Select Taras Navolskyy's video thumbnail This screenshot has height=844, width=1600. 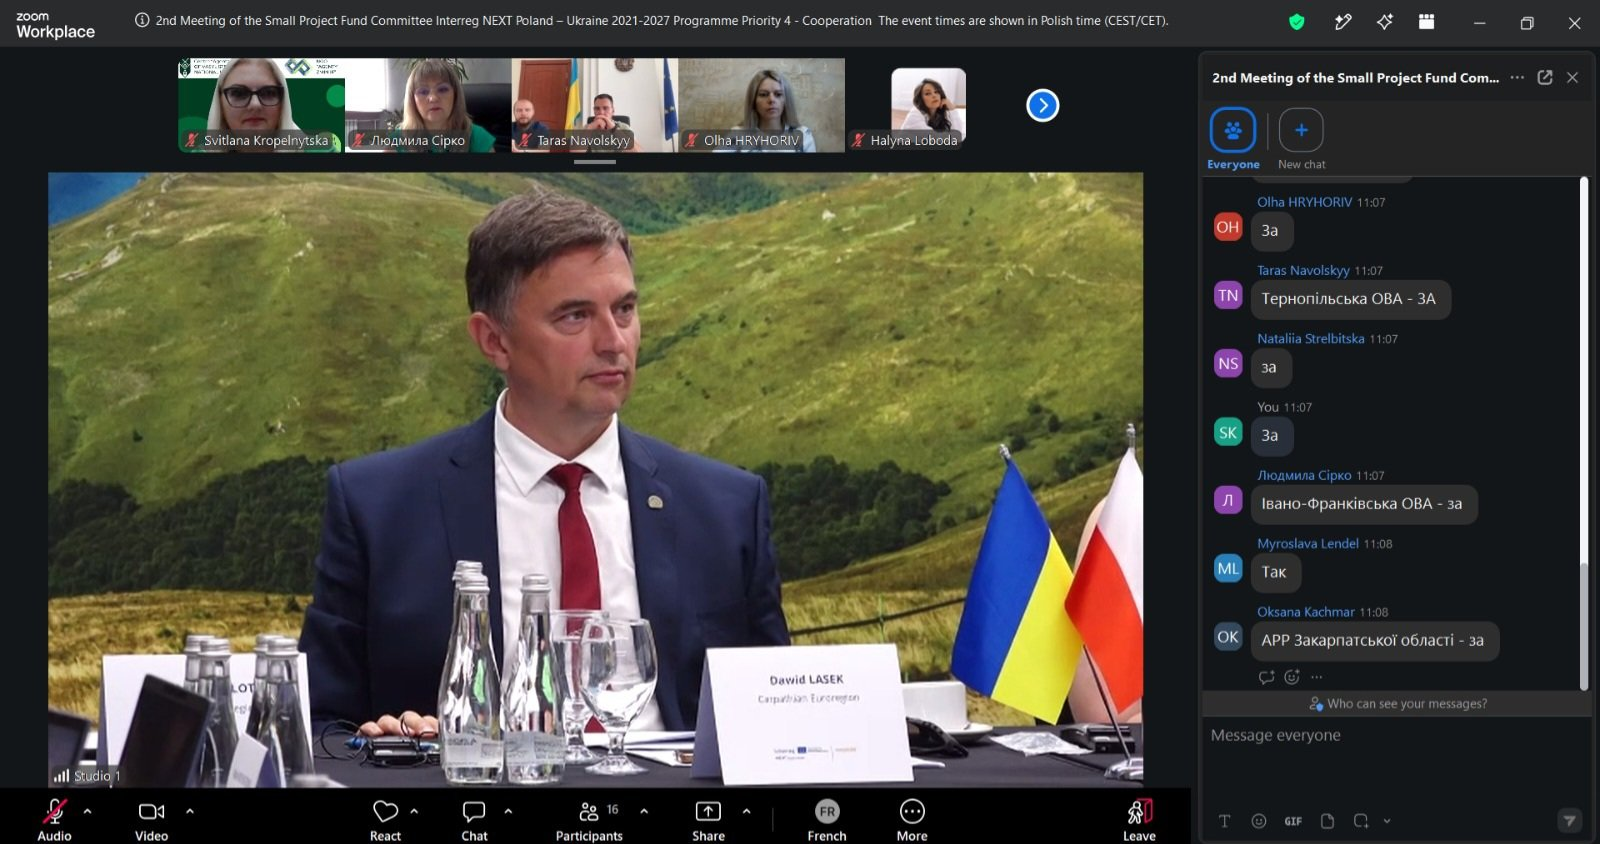pyautogui.click(x=595, y=105)
